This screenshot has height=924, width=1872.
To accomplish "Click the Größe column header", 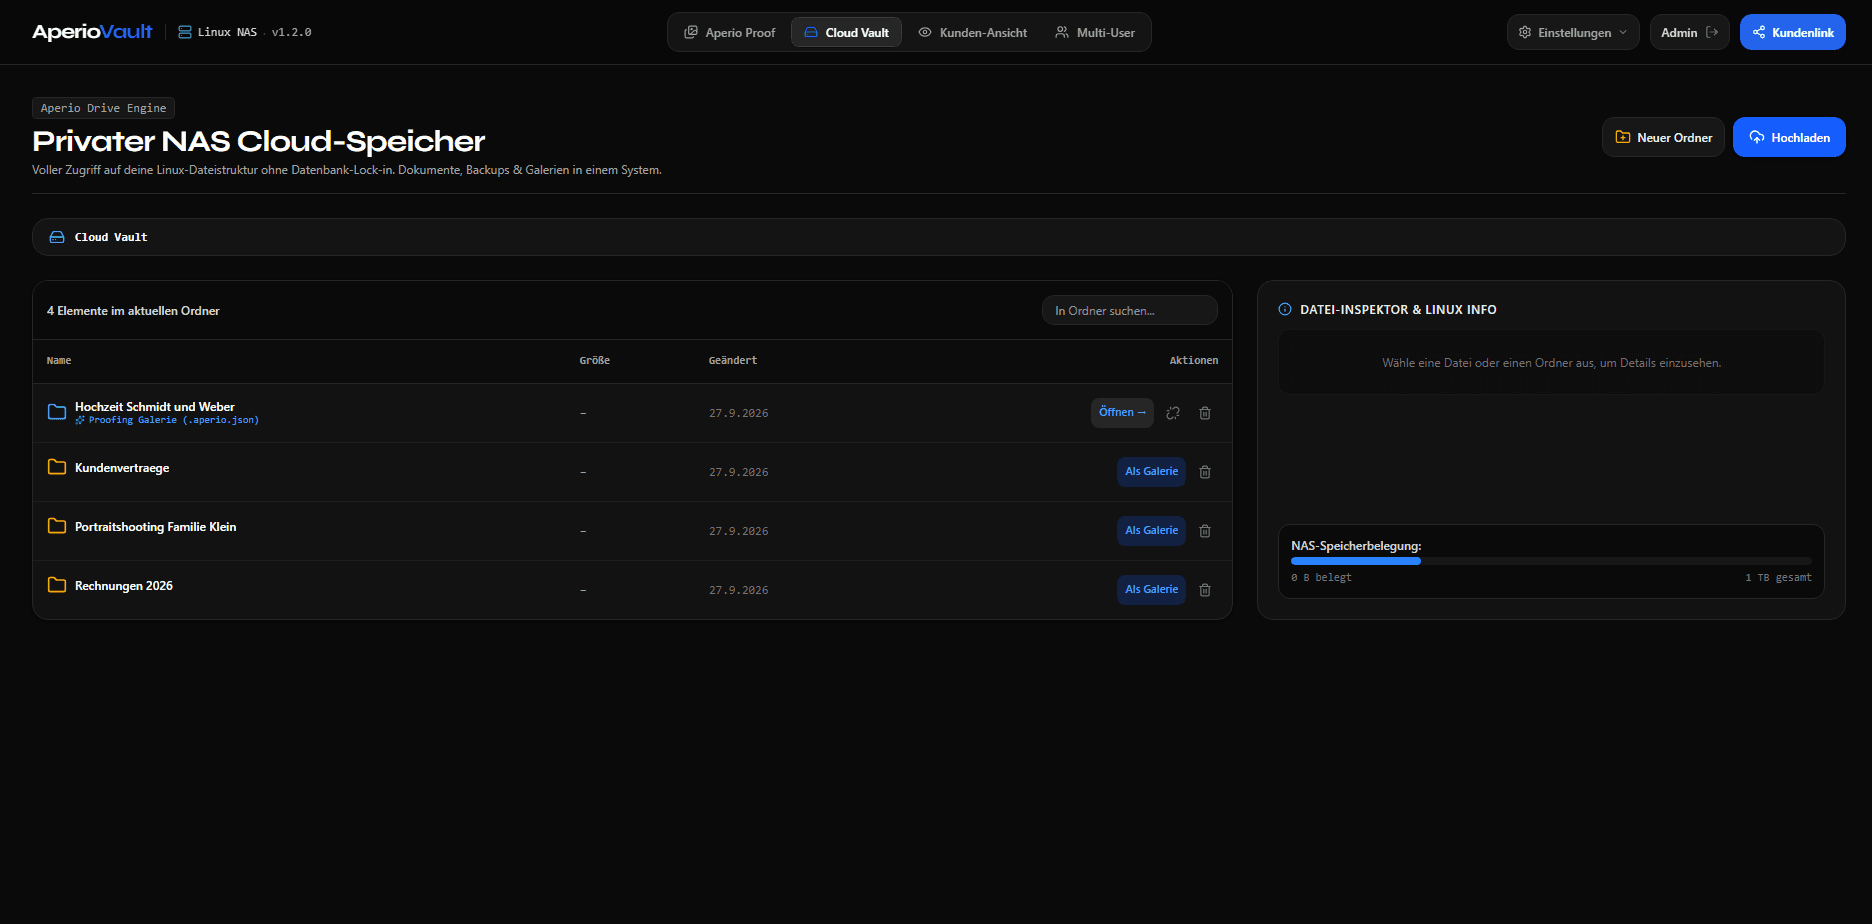I will coord(595,360).
